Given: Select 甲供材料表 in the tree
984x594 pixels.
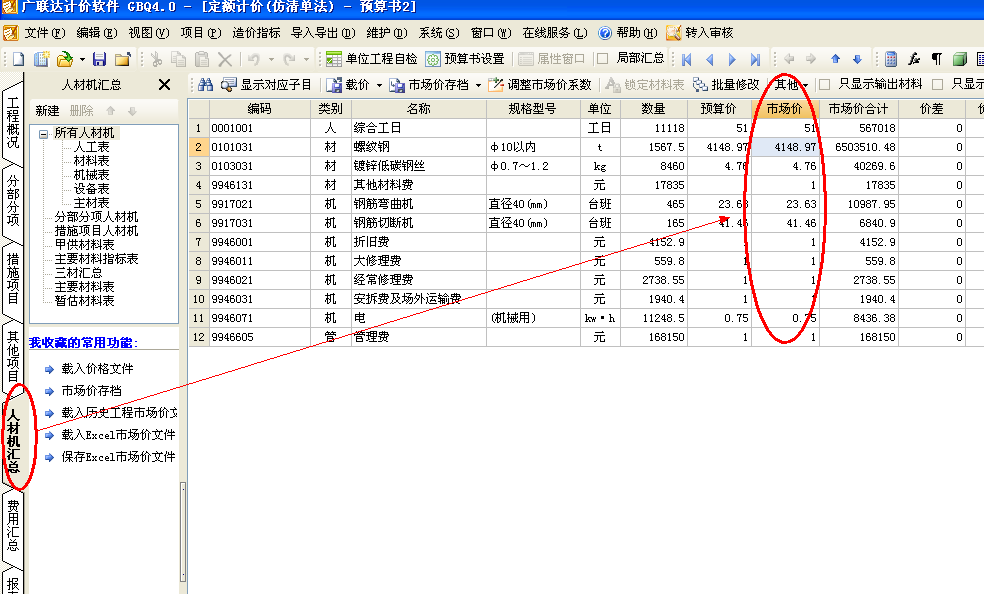Looking at the screenshot, I should coord(84,245).
